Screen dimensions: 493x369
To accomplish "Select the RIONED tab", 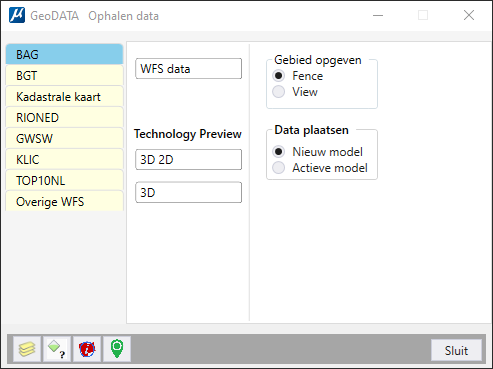I will [x=64, y=118].
